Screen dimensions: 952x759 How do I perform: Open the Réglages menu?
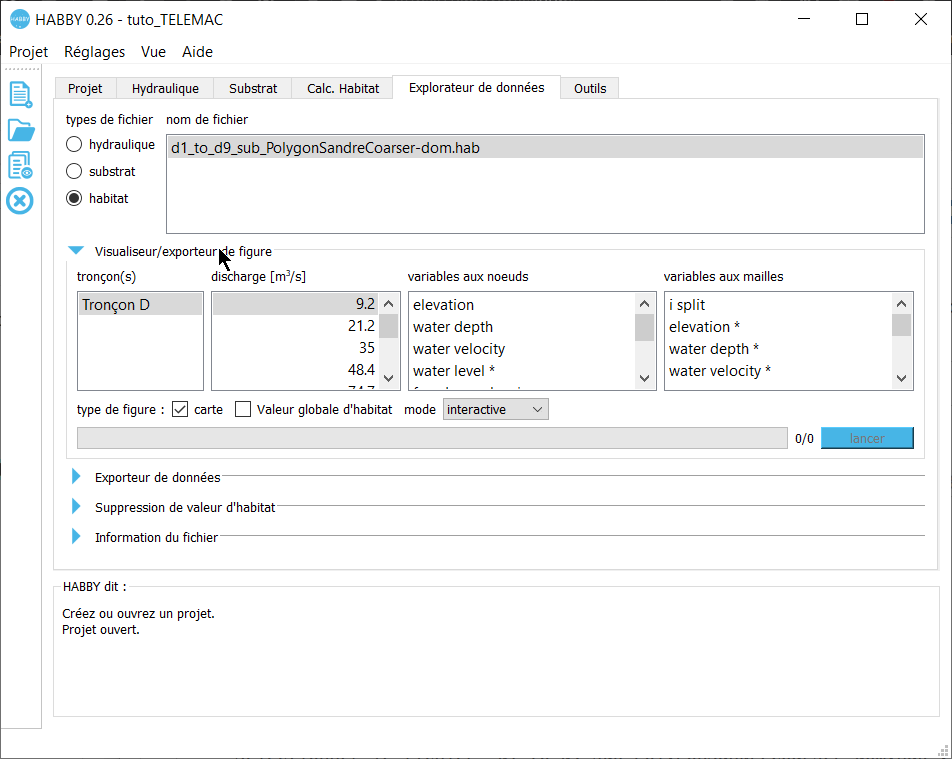tap(94, 52)
